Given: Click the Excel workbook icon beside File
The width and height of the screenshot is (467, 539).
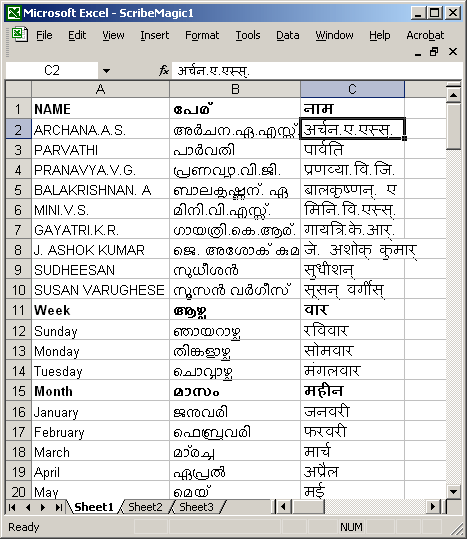Looking at the screenshot, I should (20, 35).
